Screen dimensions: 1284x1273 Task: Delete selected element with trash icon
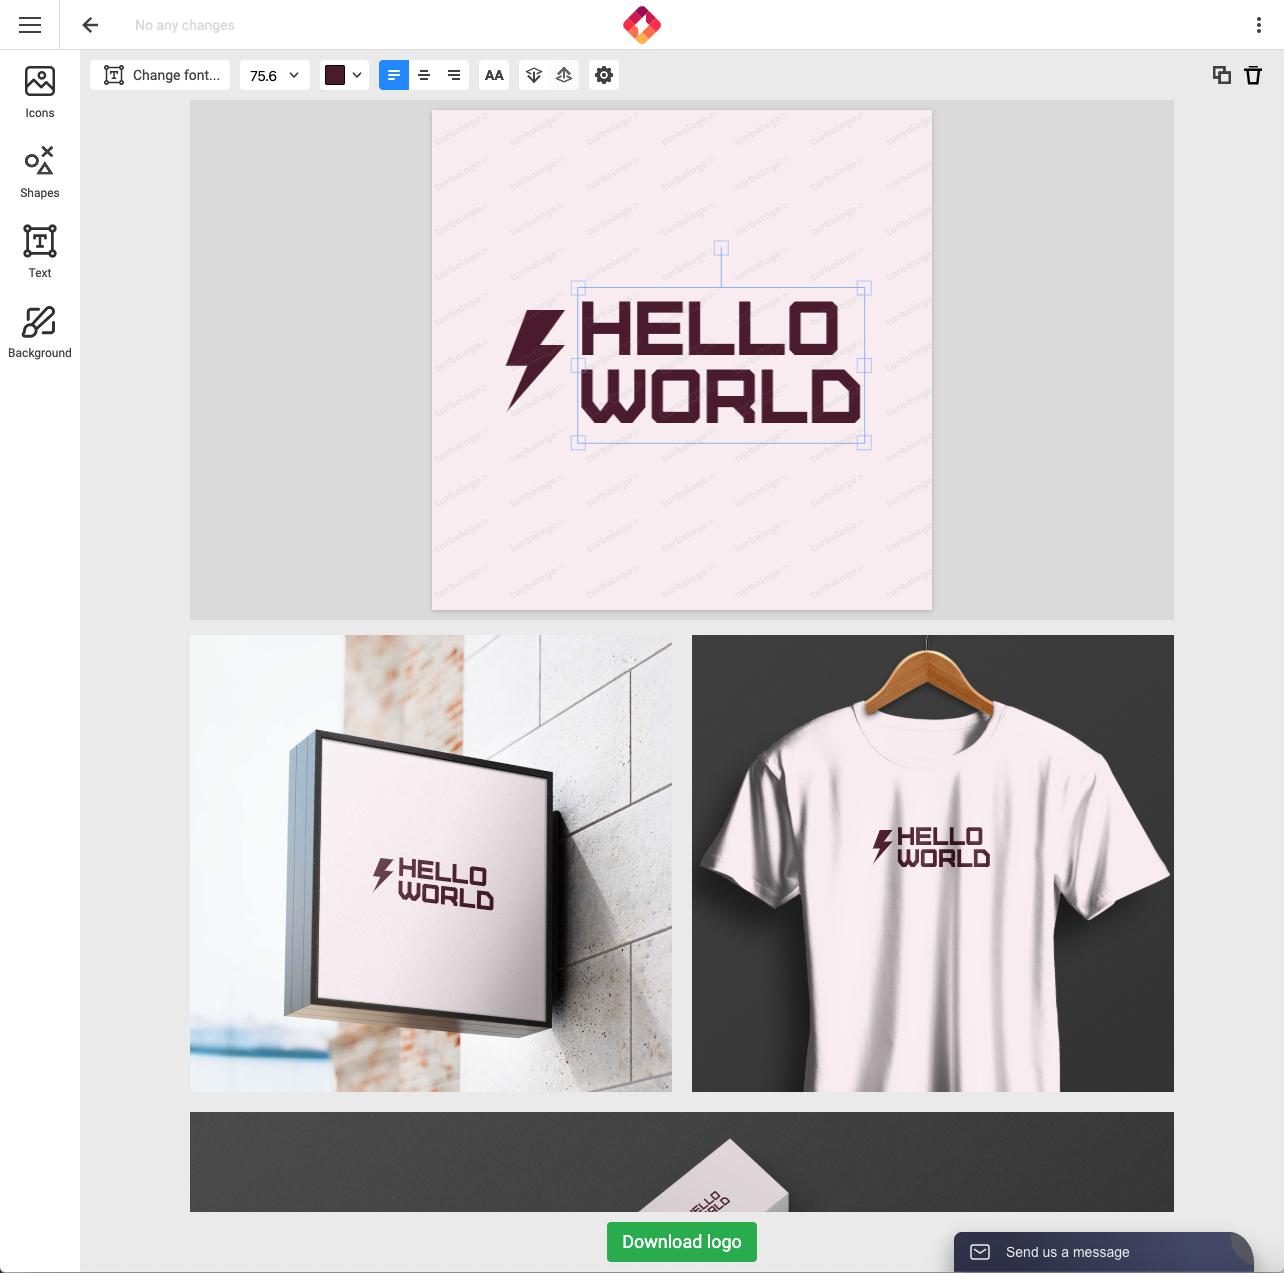pyautogui.click(x=1253, y=75)
